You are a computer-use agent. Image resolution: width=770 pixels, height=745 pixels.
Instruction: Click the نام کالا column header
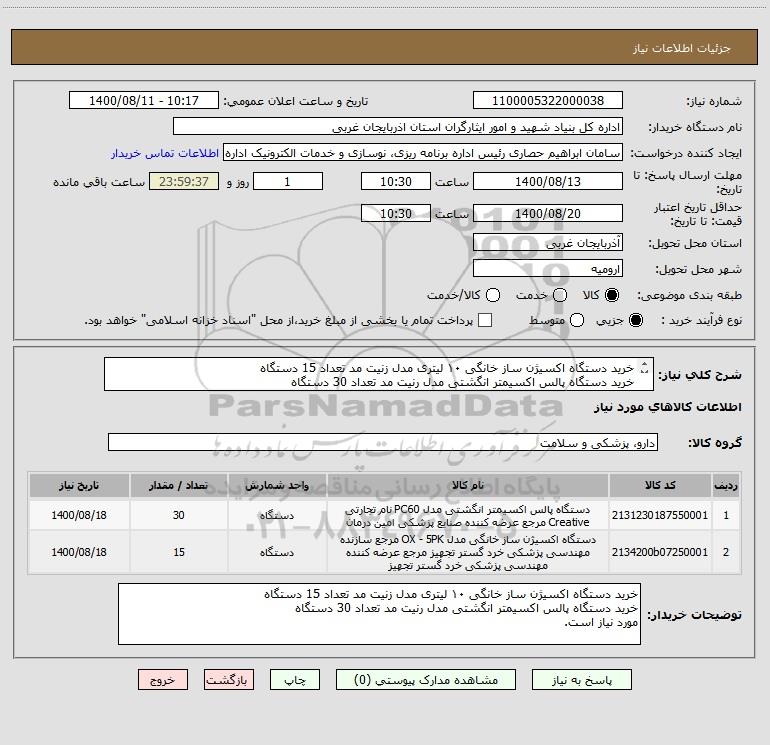coord(468,486)
